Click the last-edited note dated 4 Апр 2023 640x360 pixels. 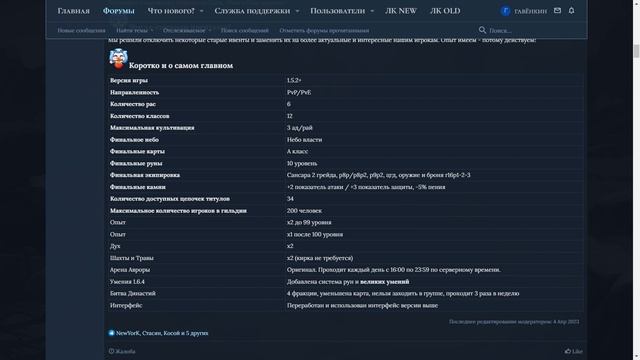(514, 322)
